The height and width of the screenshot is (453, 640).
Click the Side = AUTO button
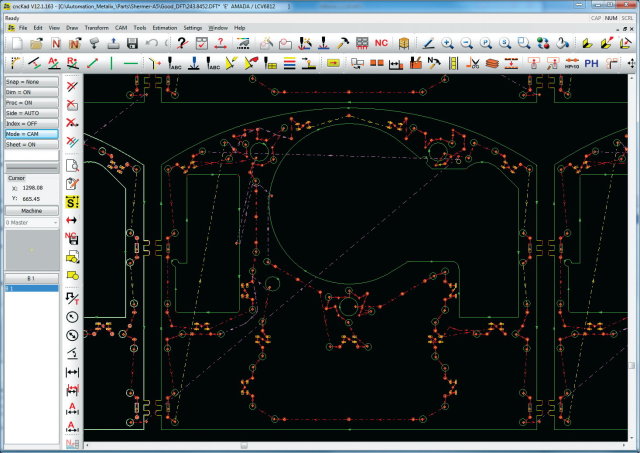[x=30, y=113]
